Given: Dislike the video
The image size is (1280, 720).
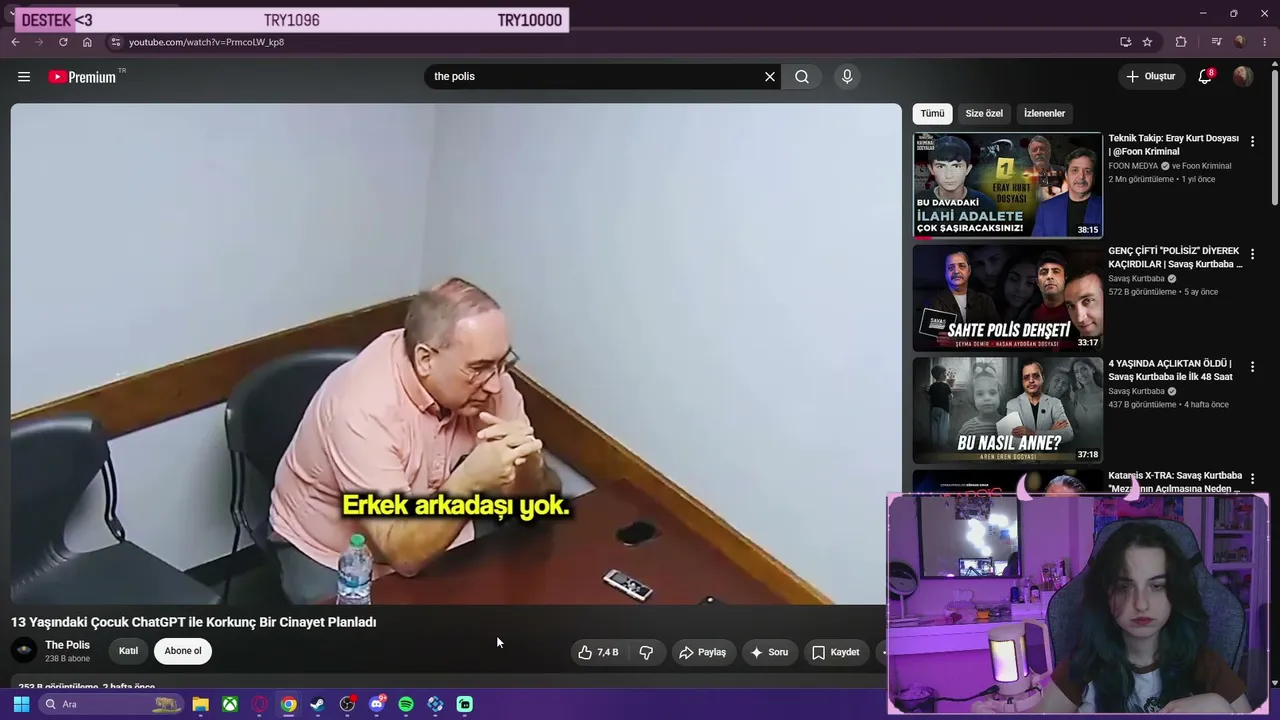Looking at the screenshot, I should pyautogui.click(x=646, y=652).
